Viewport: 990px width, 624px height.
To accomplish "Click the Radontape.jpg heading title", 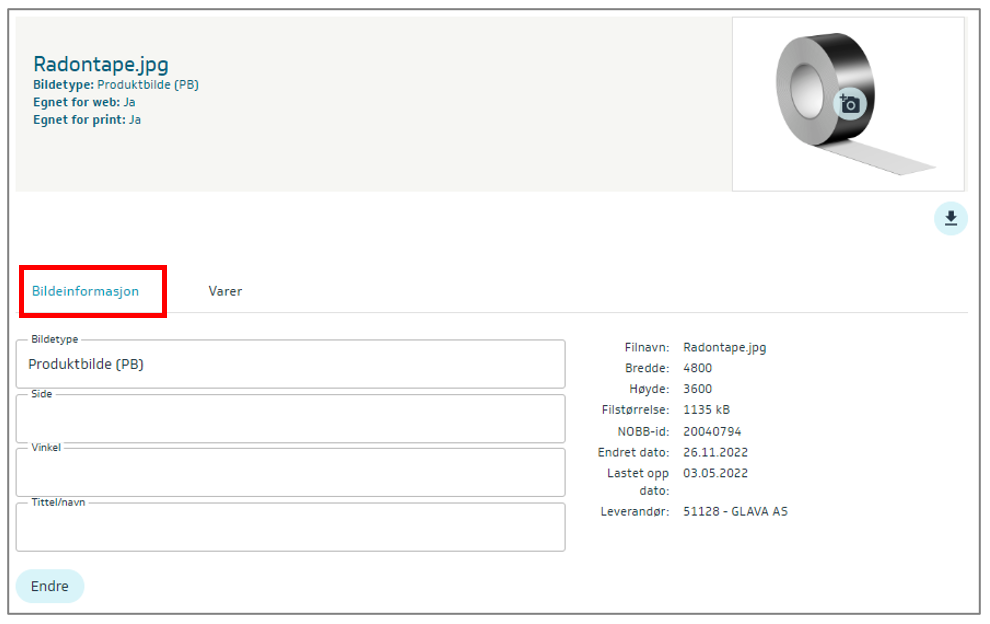I will [101, 65].
